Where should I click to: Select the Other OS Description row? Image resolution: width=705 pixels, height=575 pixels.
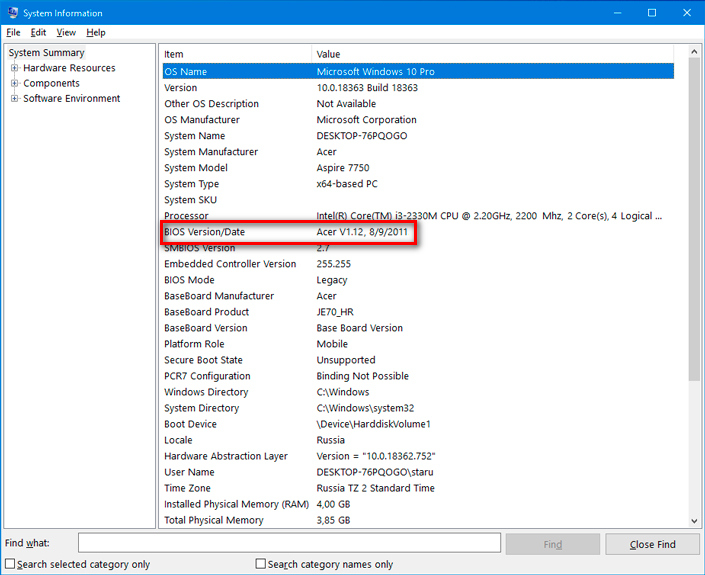click(418, 104)
